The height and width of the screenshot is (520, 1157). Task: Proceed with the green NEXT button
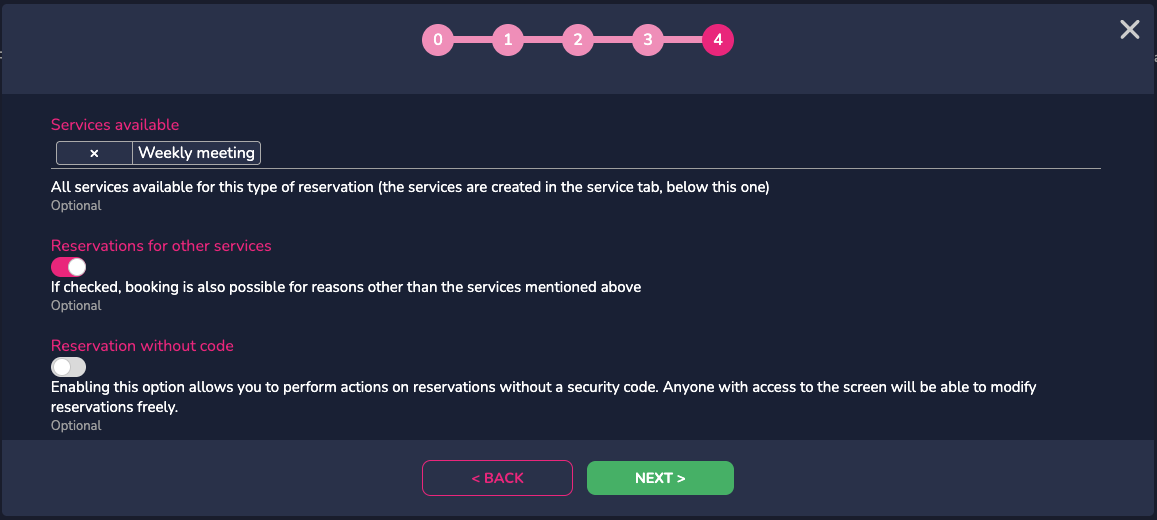(x=660, y=478)
